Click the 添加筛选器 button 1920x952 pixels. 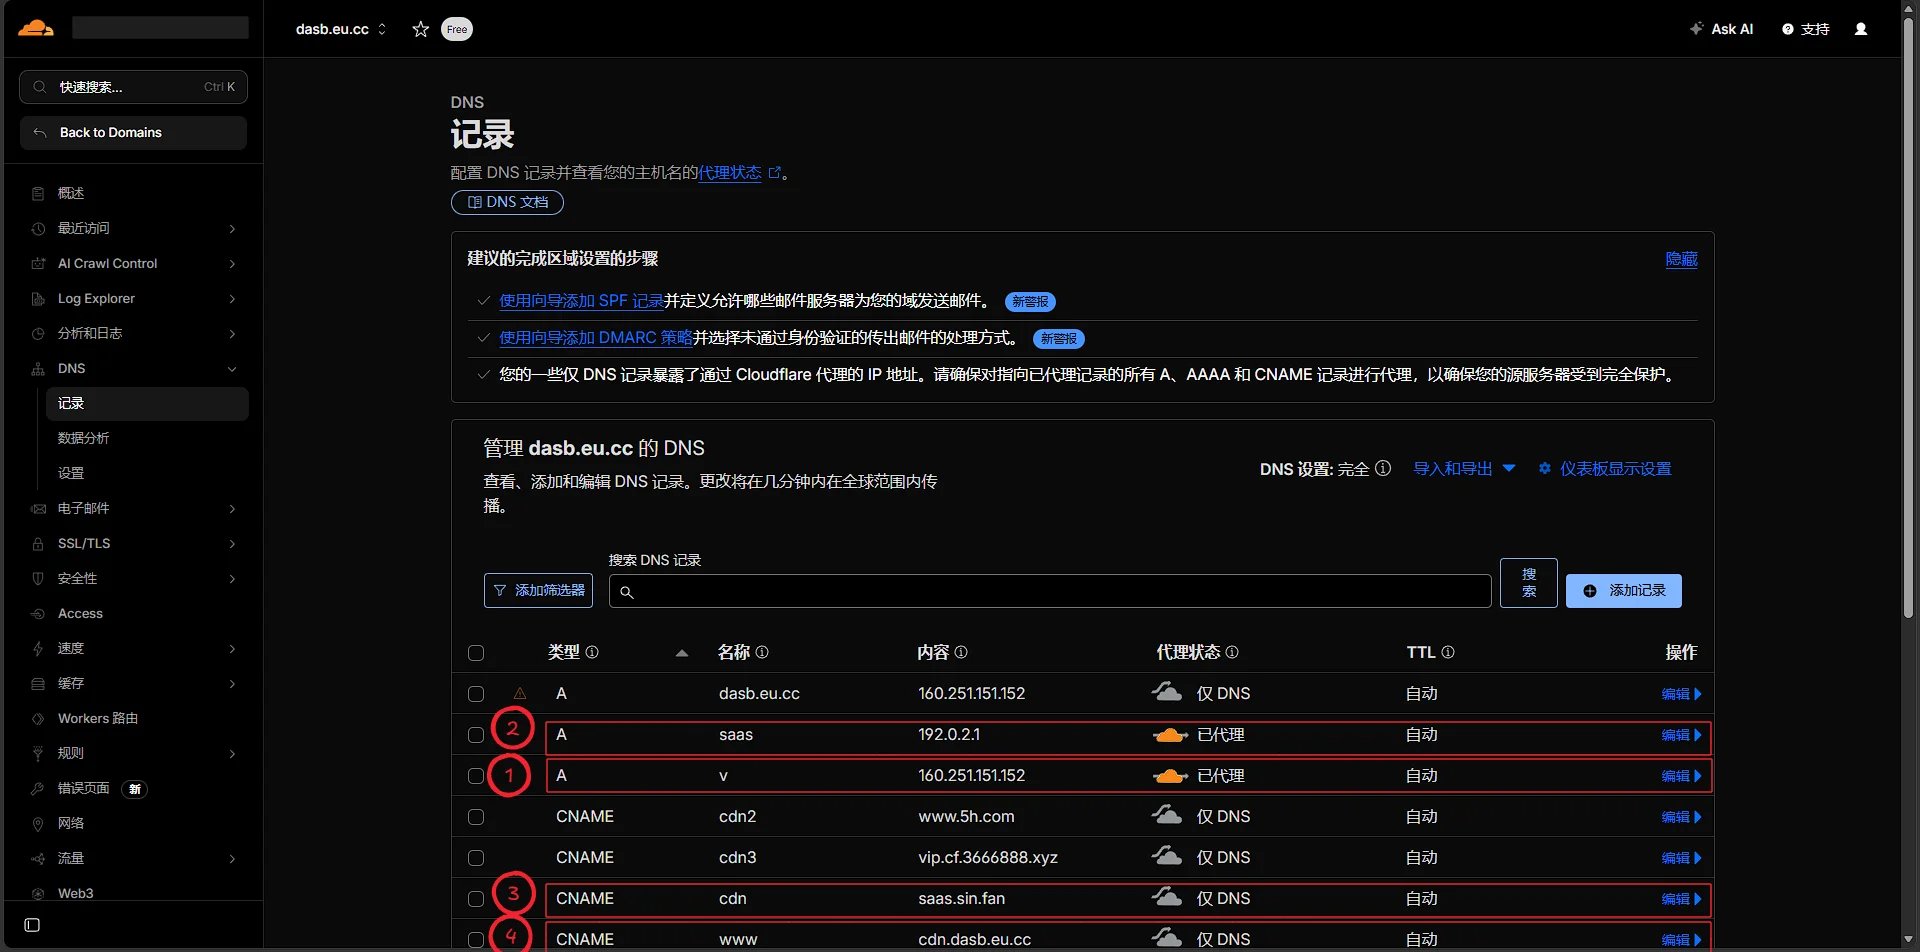(538, 591)
